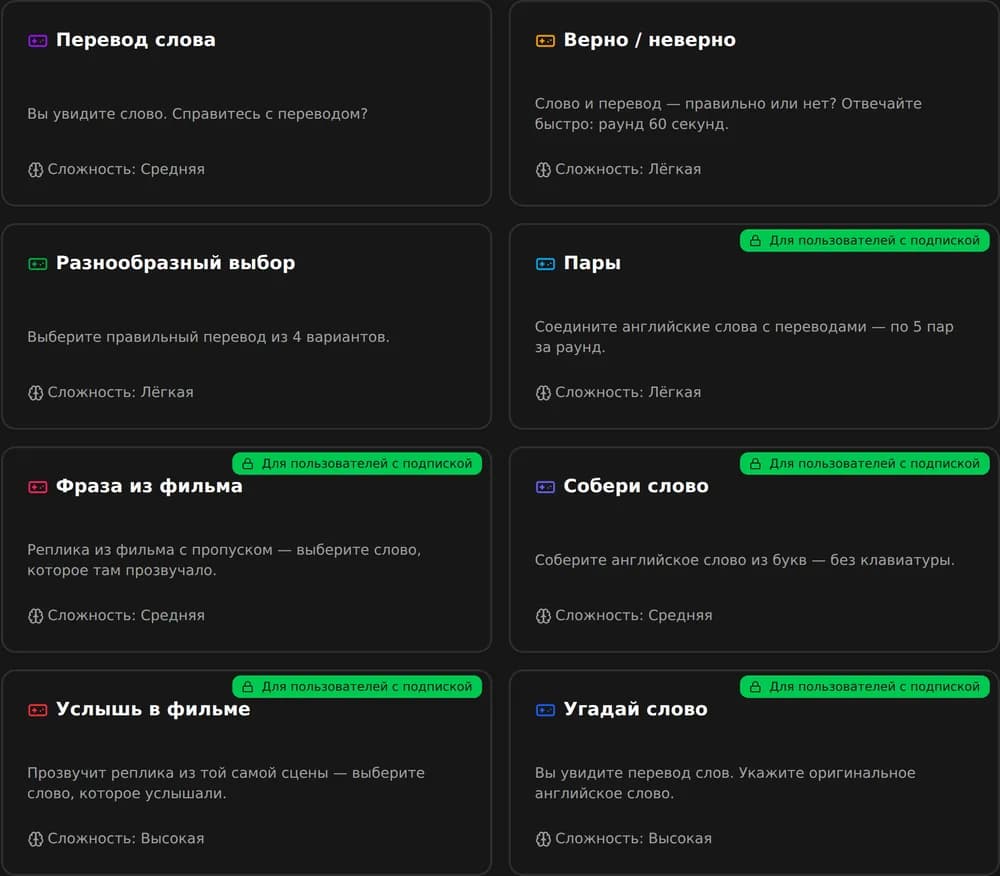
Task: Click the orange gamepad icon beside Верно / неверно
Action: (545, 41)
